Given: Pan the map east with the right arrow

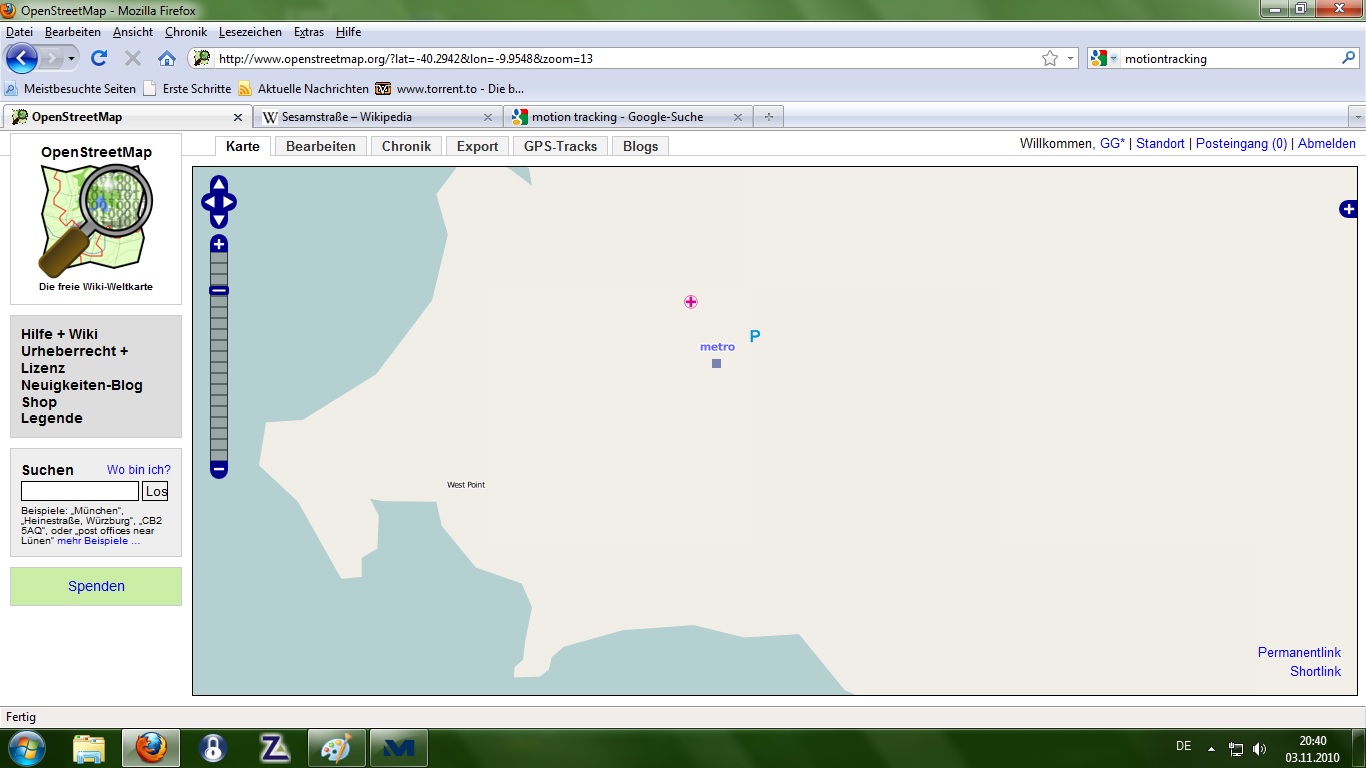Looking at the screenshot, I should pos(231,202).
